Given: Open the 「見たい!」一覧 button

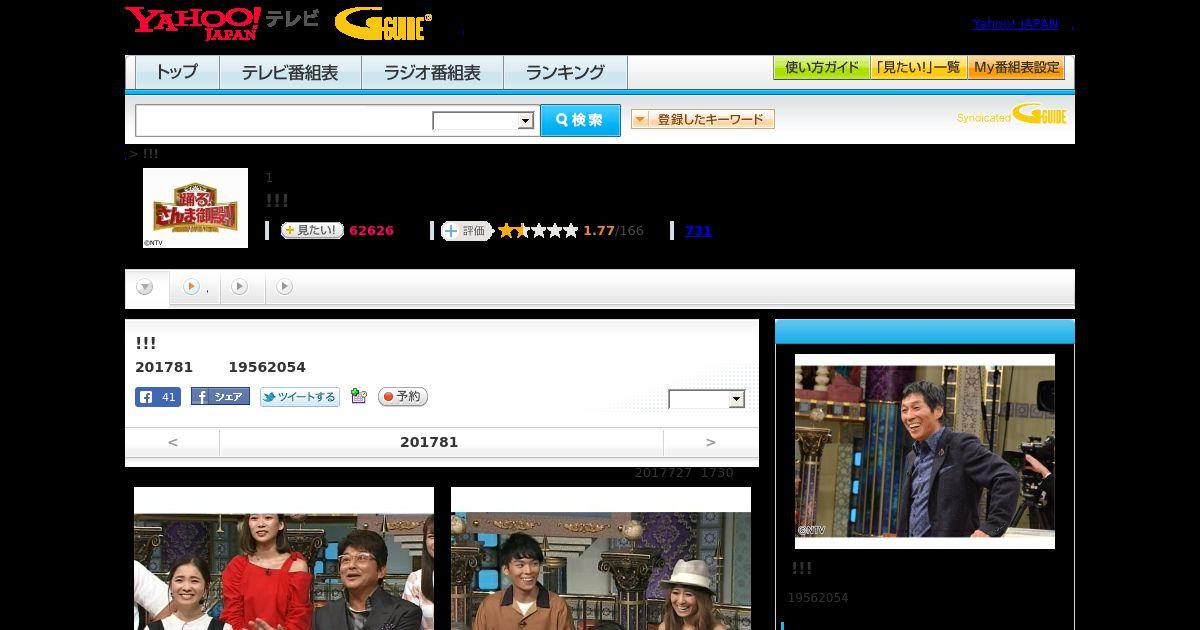Looking at the screenshot, I should click(919, 68).
